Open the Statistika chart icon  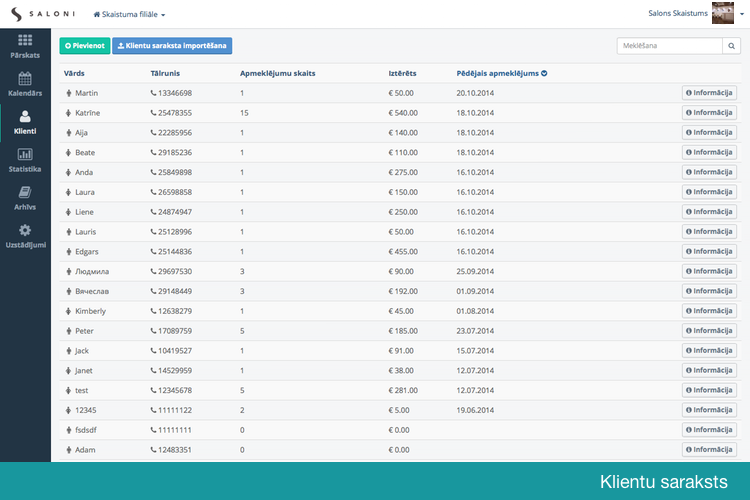(x=25, y=154)
